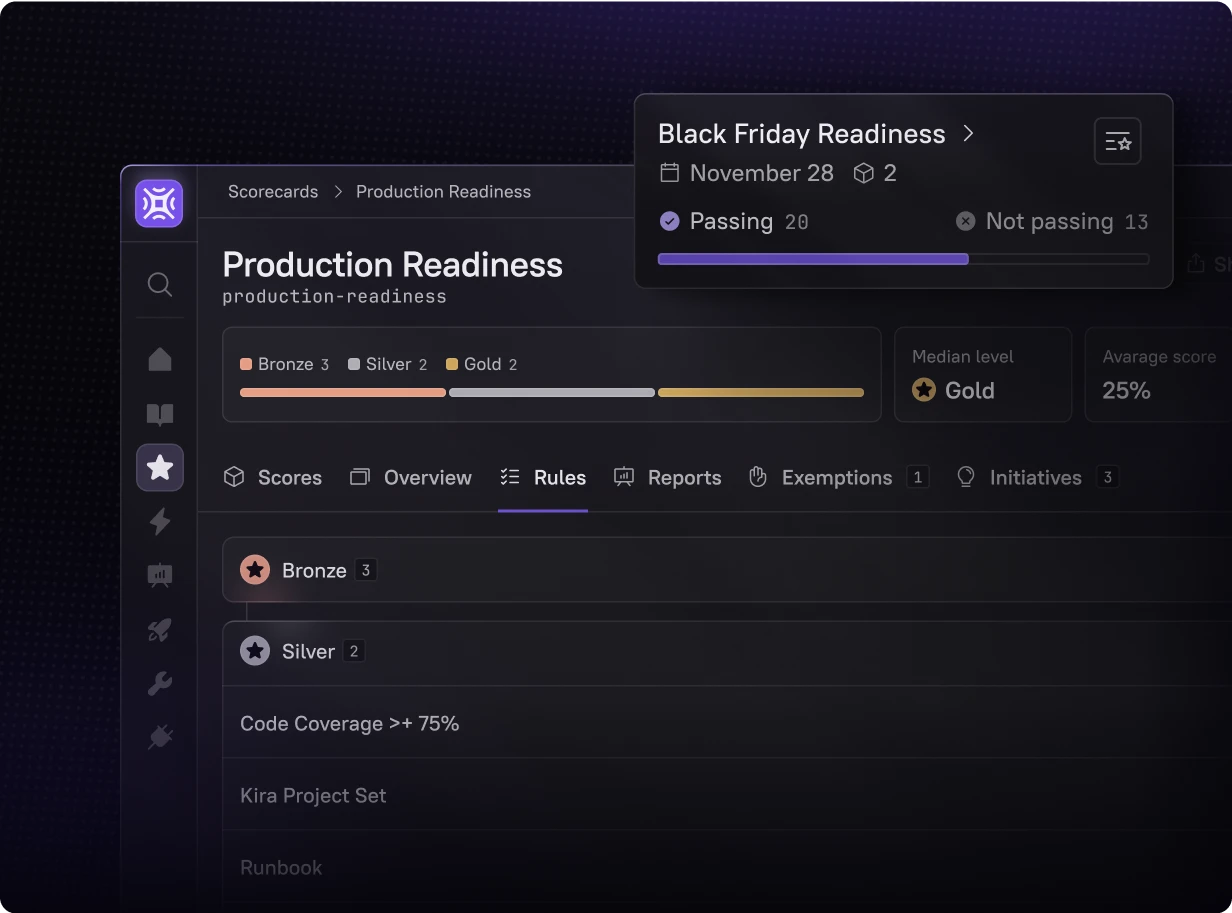Click the Passing checkmark icon
The height and width of the screenshot is (913, 1232).
pyautogui.click(x=670, y=221)
